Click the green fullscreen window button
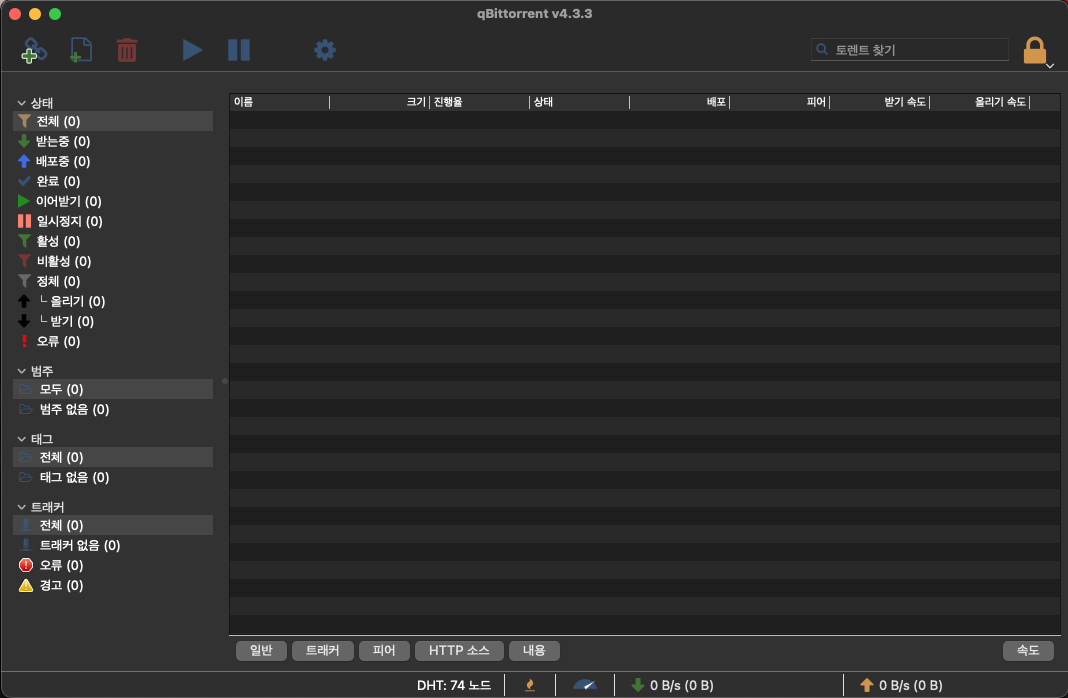This screenshot has height=698, width=1068. (55, 14)
